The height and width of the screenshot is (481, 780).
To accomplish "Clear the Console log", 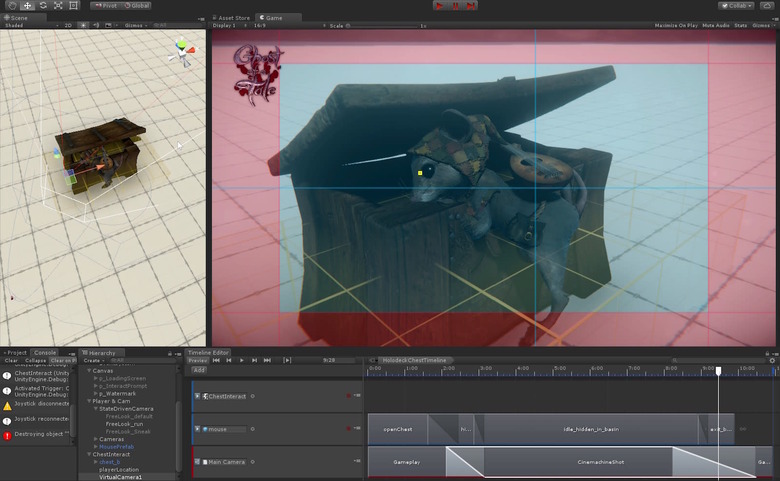I will pos(11,361).
